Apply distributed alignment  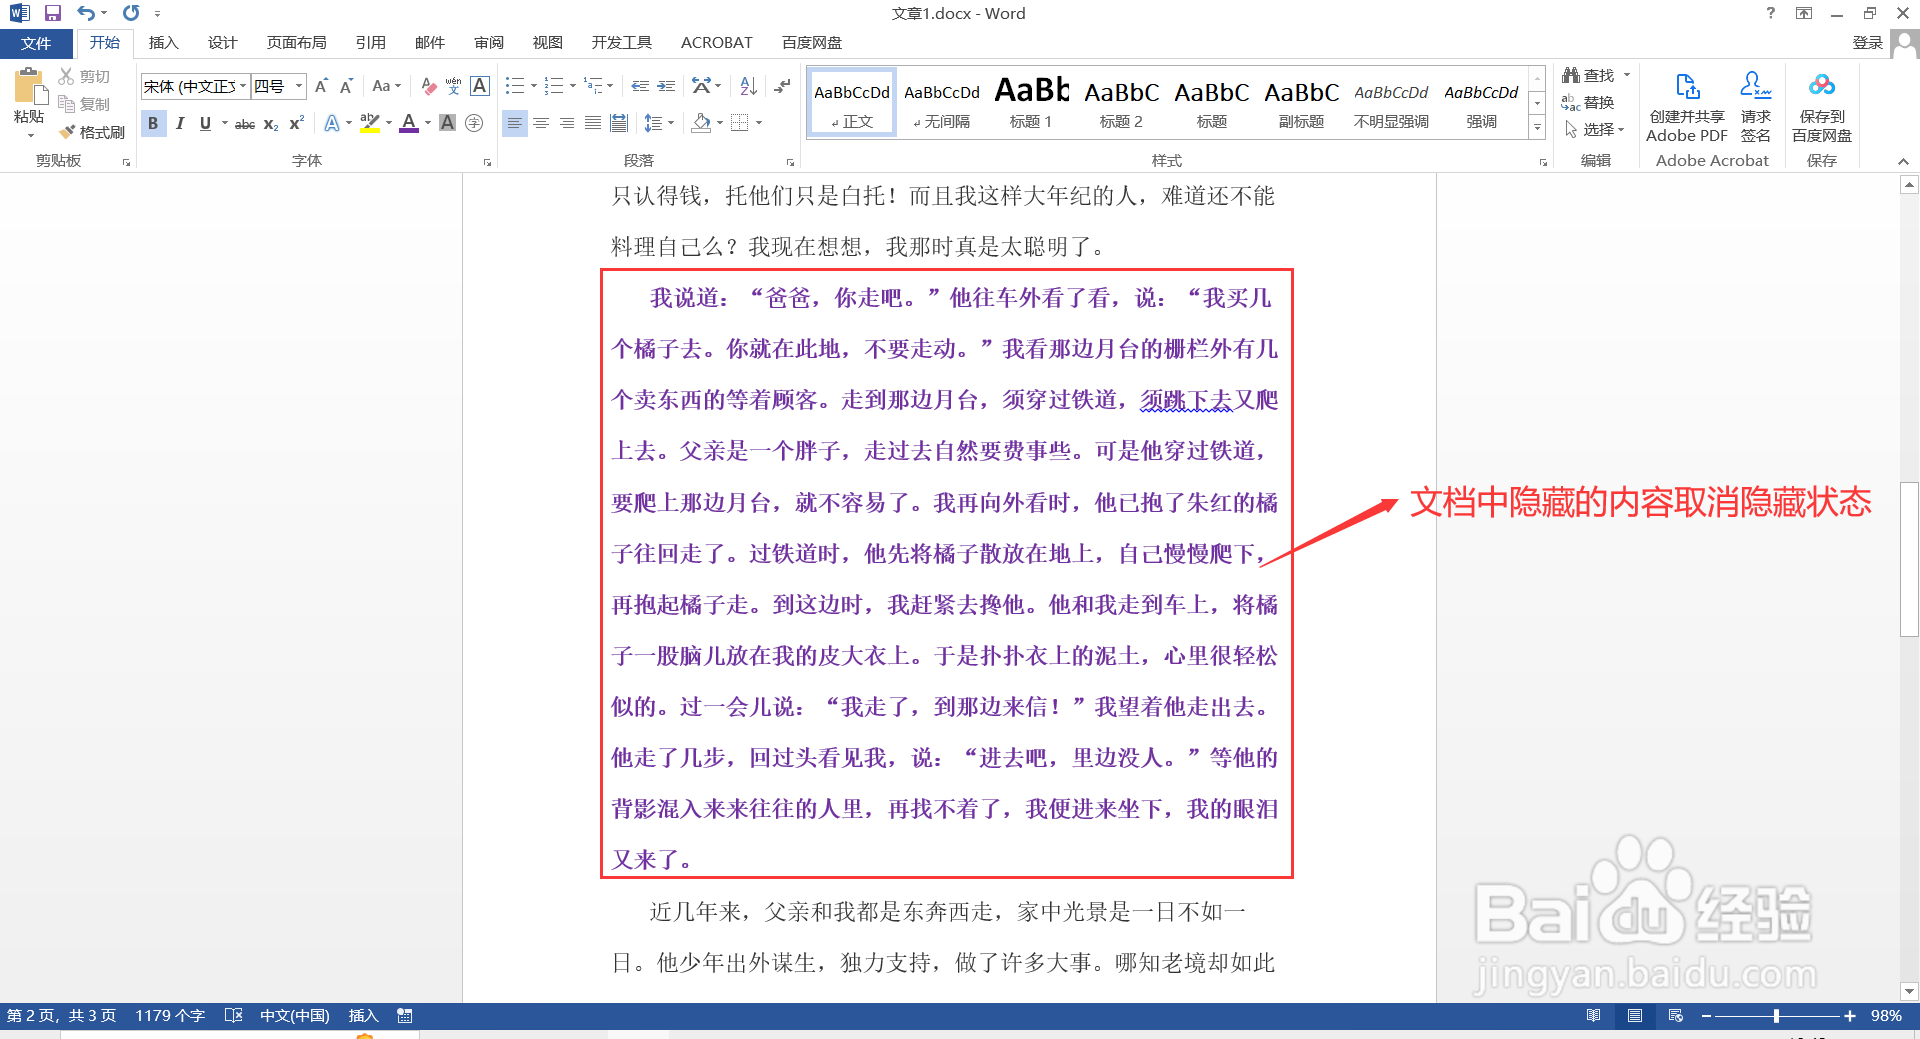[619, 123]
